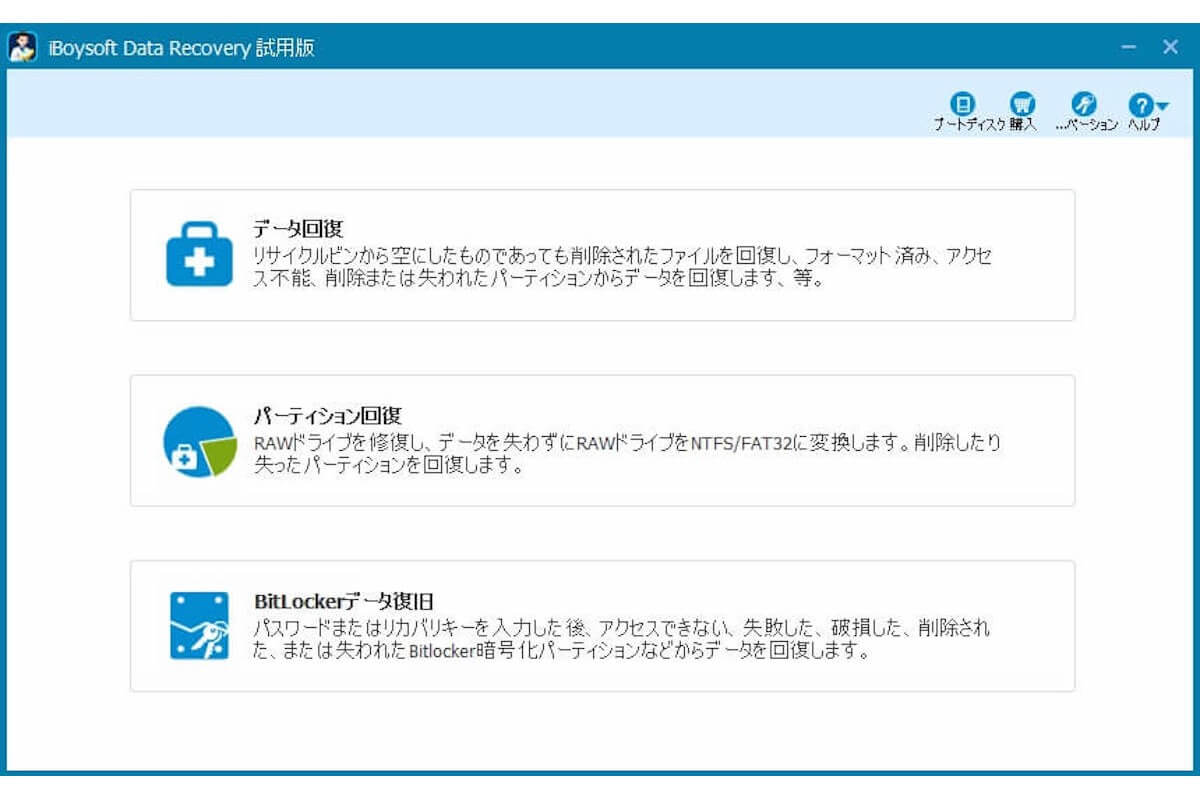Screen dimensions: 1200x800
Task: Open the ブートディスク (boot disk) tool icon
Action: (x=962, y=104)
